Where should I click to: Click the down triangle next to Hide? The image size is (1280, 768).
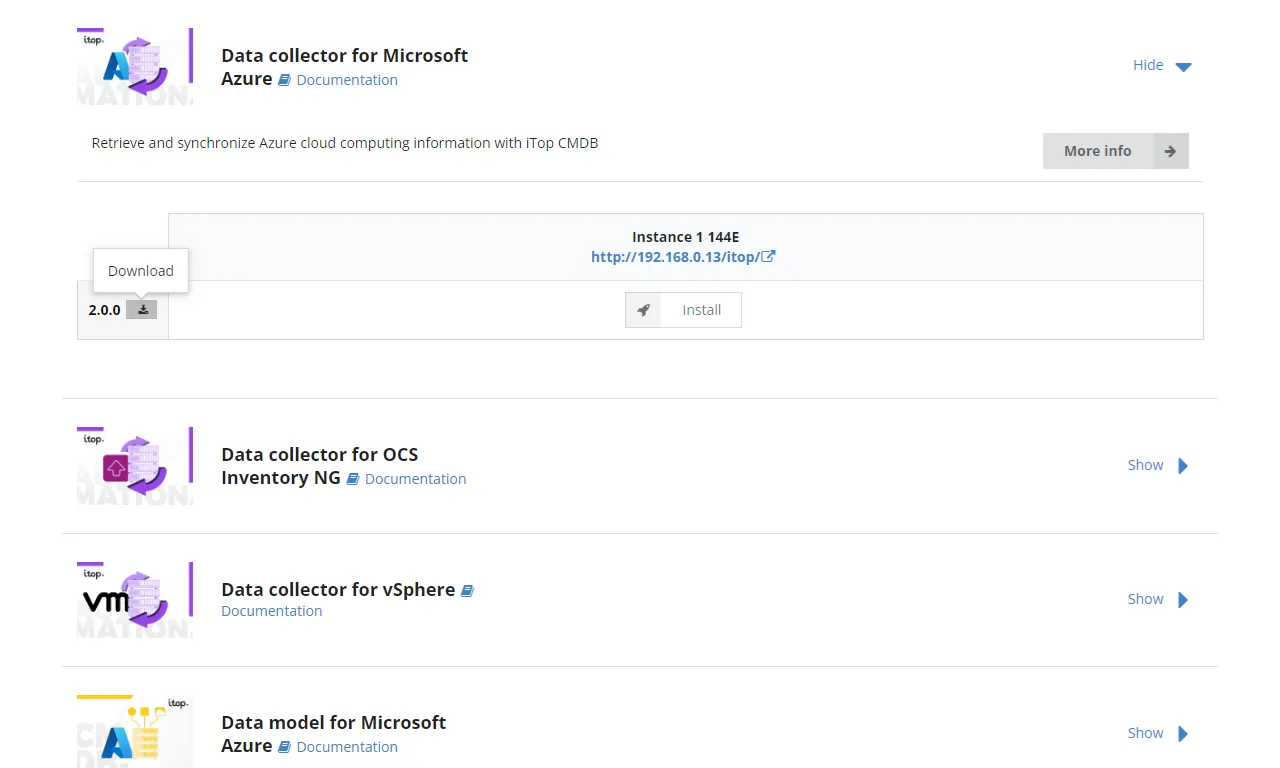click(x=1183, y=67)
